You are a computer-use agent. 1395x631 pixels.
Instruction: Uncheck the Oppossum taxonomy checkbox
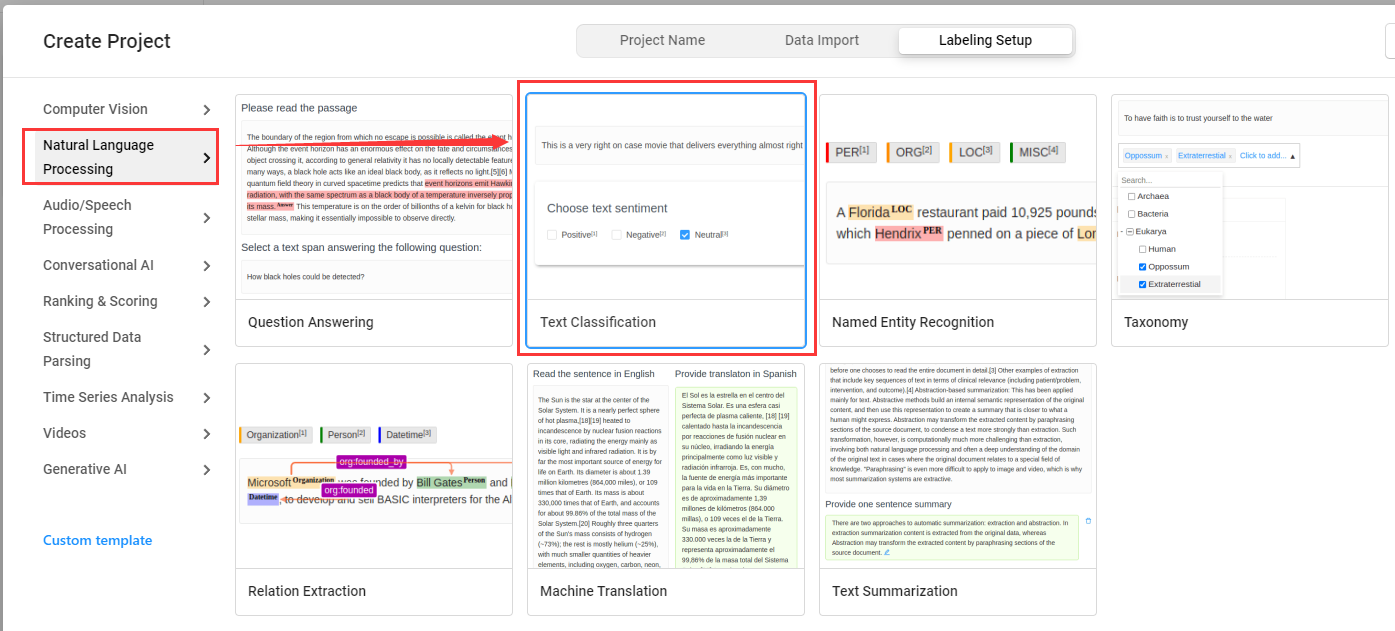tap(1142, 267)
